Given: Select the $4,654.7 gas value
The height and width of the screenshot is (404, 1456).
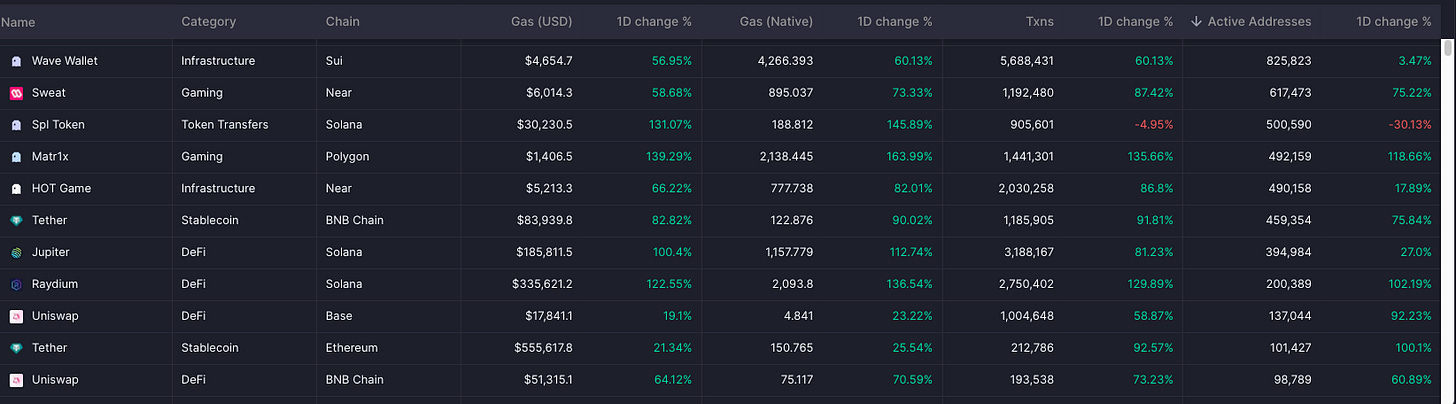Looking at the screenshot, I should point(549,61).
